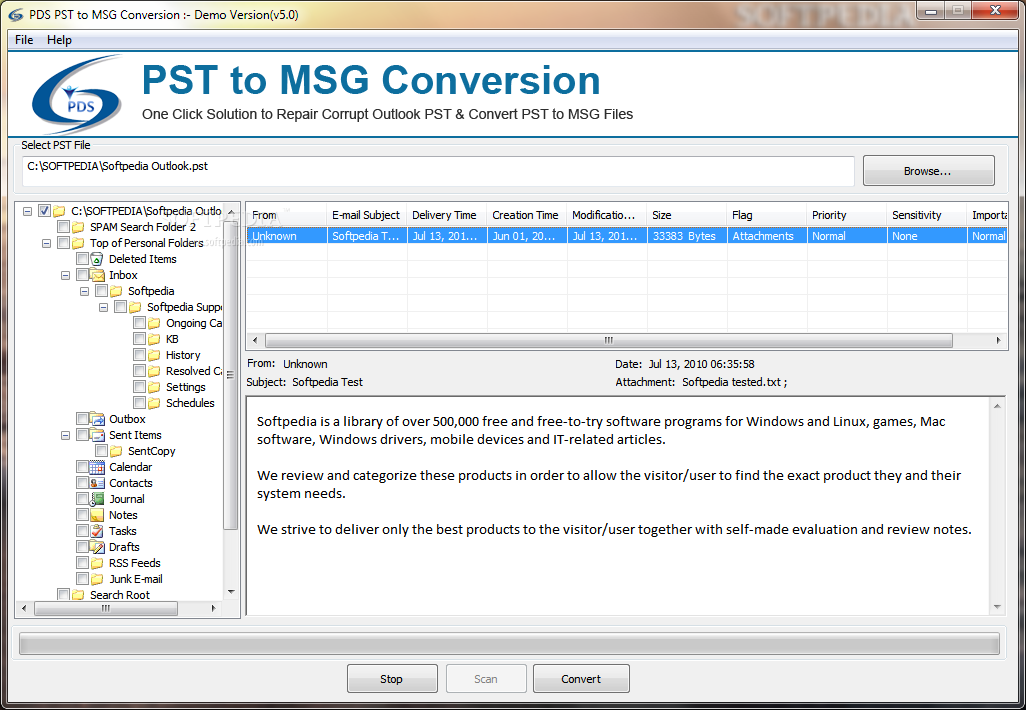Image resolution: width=1026 pixels, height=710 pixels.
Task: Check the Calendar checkbox
Action: coord(82,467)
